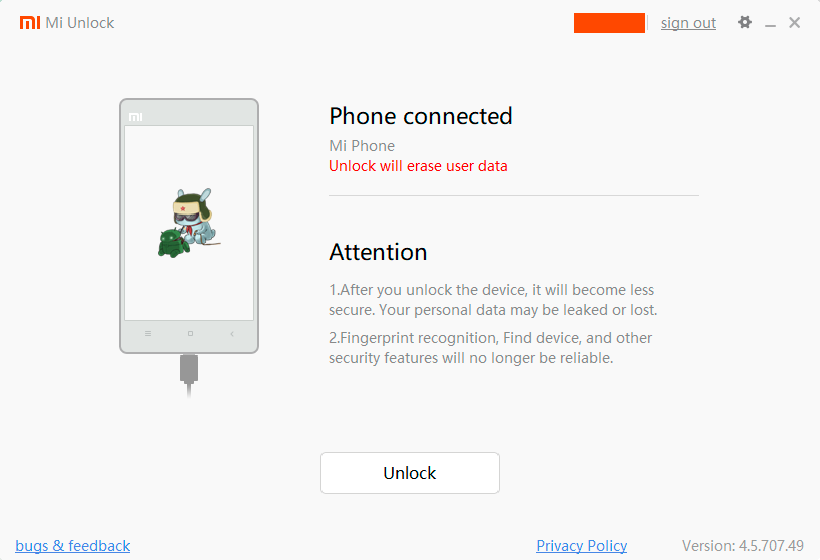Minimize the Mi Unlock window
This screenshot has height=560, width=820.
tap(770, 24)
